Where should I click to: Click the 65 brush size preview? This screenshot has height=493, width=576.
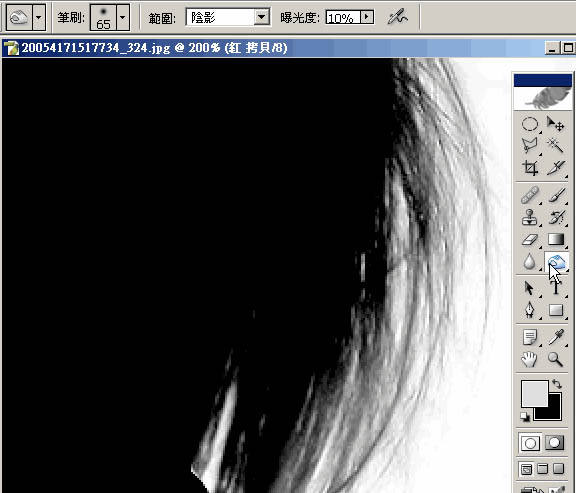tap(103, 17)
